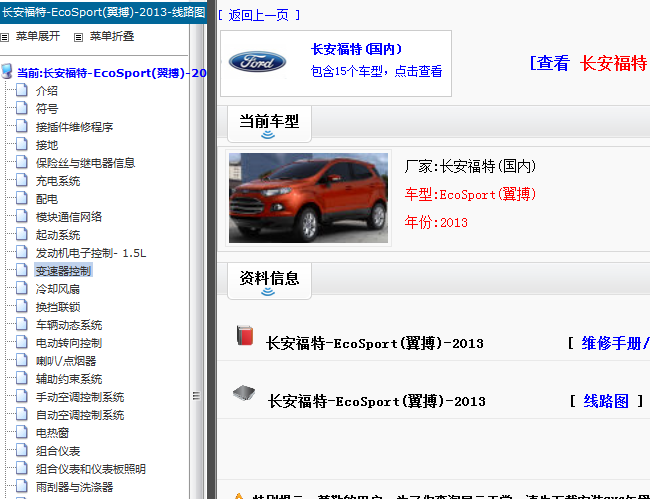650x499 pixels.
Task: Click document icon beside 冷却风扇
Action: [x=22, y=288]
